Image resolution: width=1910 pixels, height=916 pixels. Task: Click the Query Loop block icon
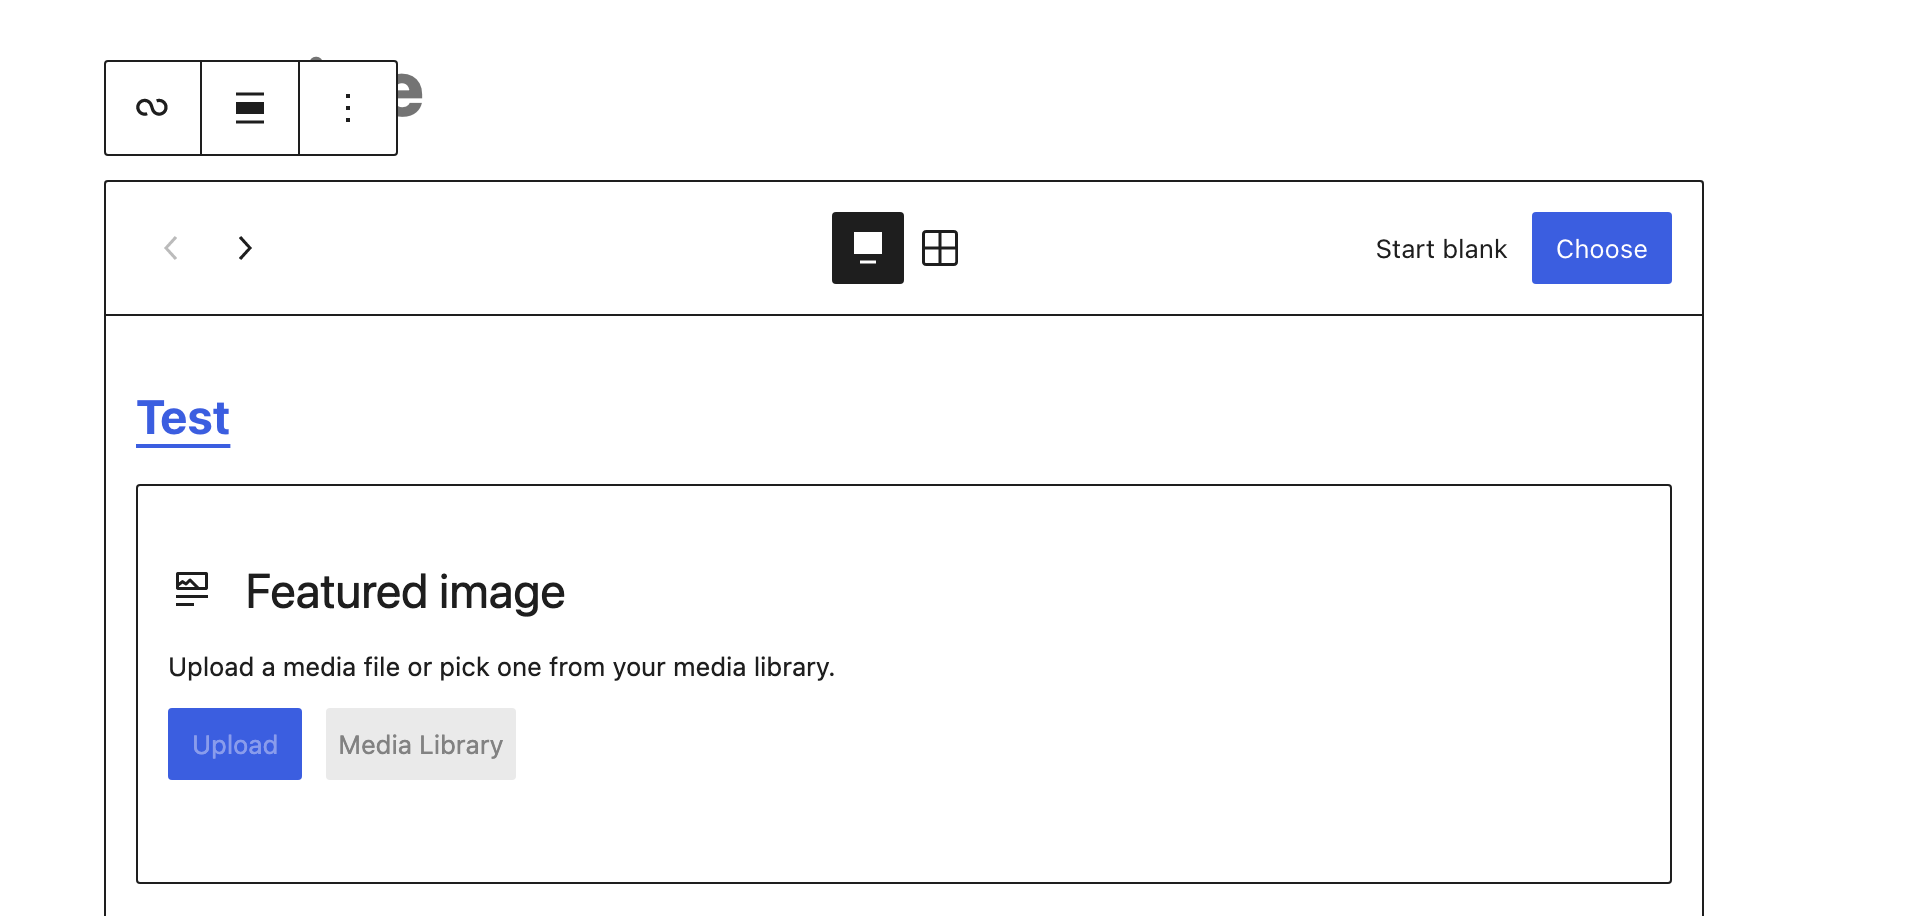coord(152,108)
